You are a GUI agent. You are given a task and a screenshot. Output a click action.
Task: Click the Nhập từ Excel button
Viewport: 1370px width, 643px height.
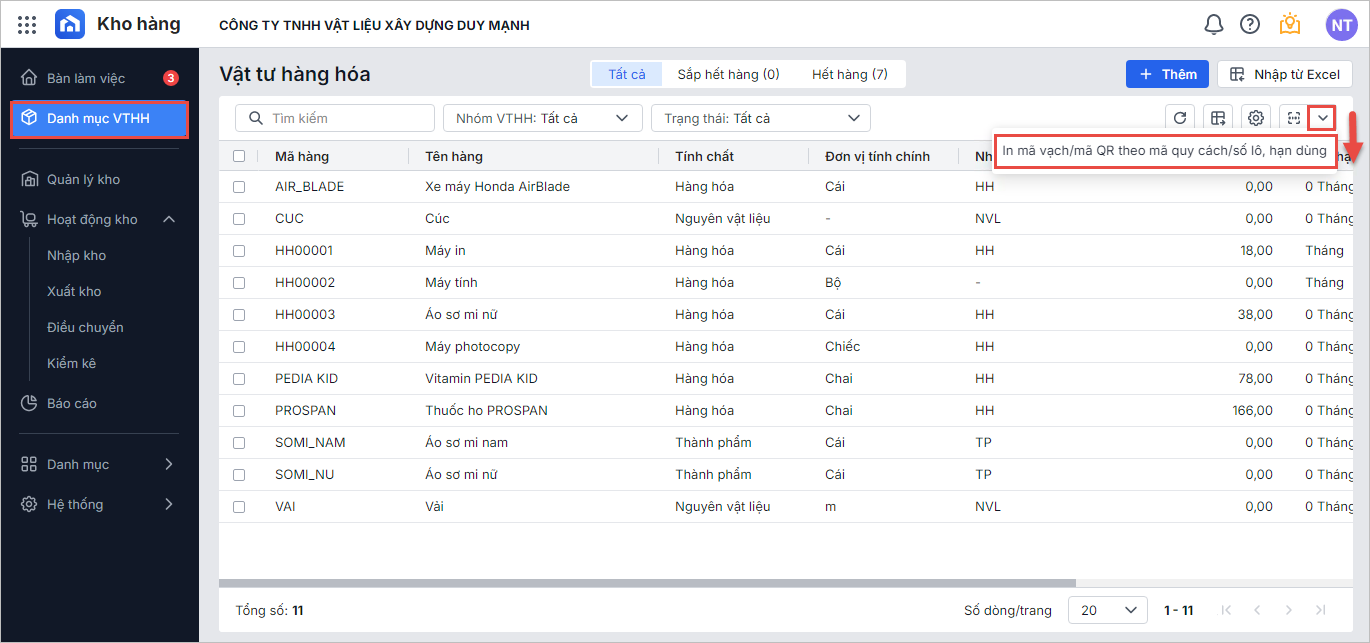[x=1285, y=75]
